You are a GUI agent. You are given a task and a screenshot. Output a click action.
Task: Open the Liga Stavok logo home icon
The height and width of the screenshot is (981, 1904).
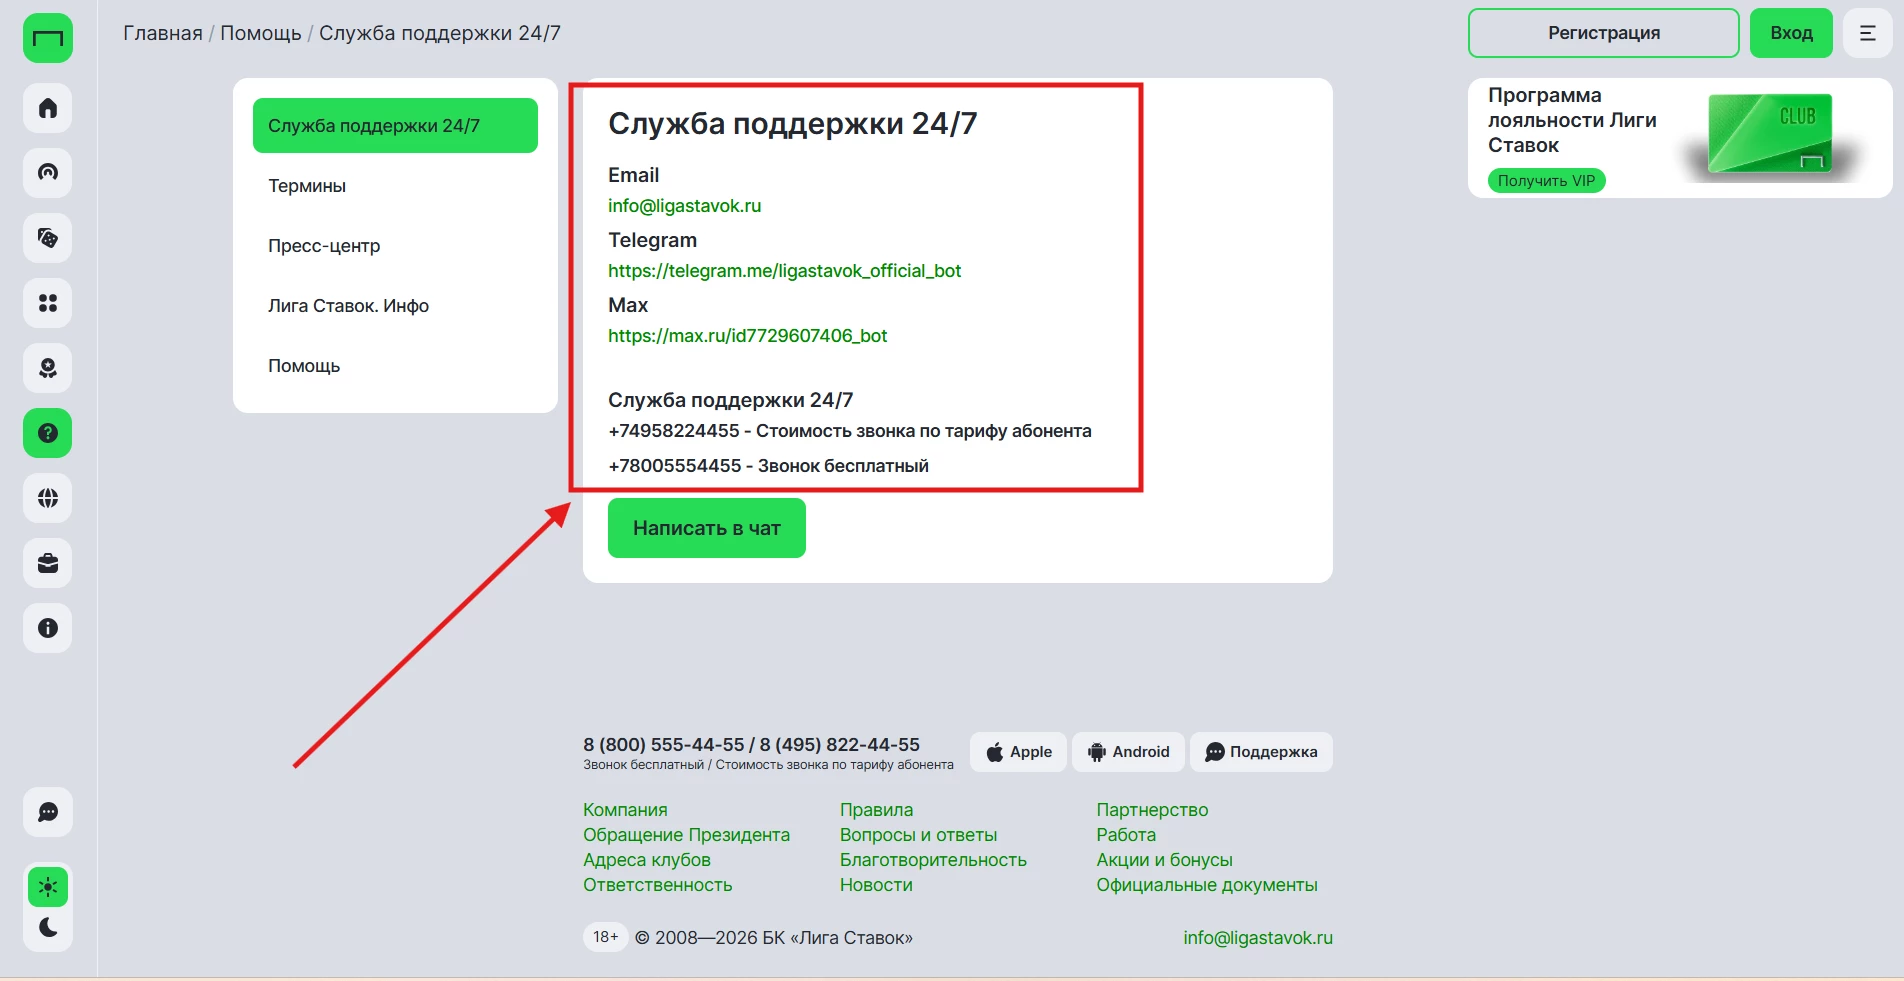tap(48, 38)
